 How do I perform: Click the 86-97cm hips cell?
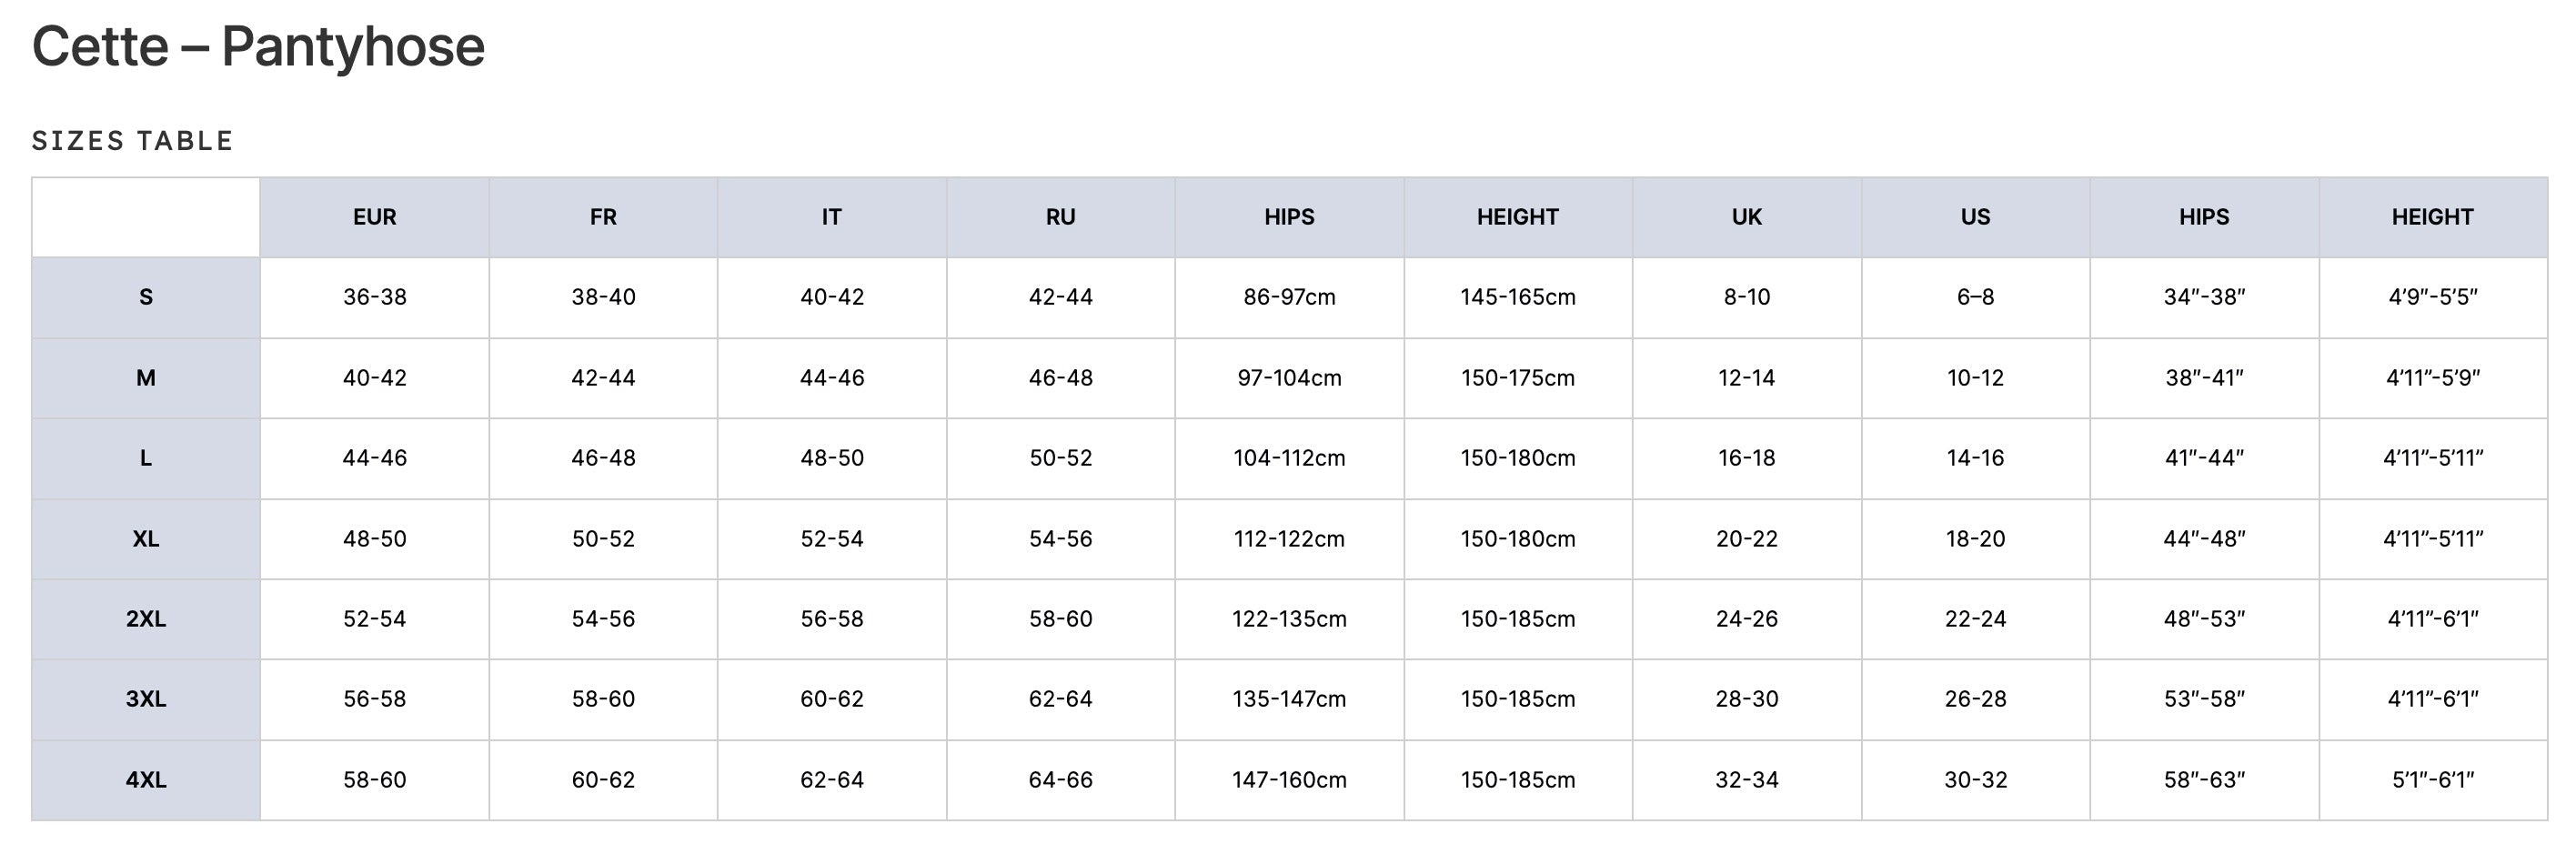coord(1290,297)
